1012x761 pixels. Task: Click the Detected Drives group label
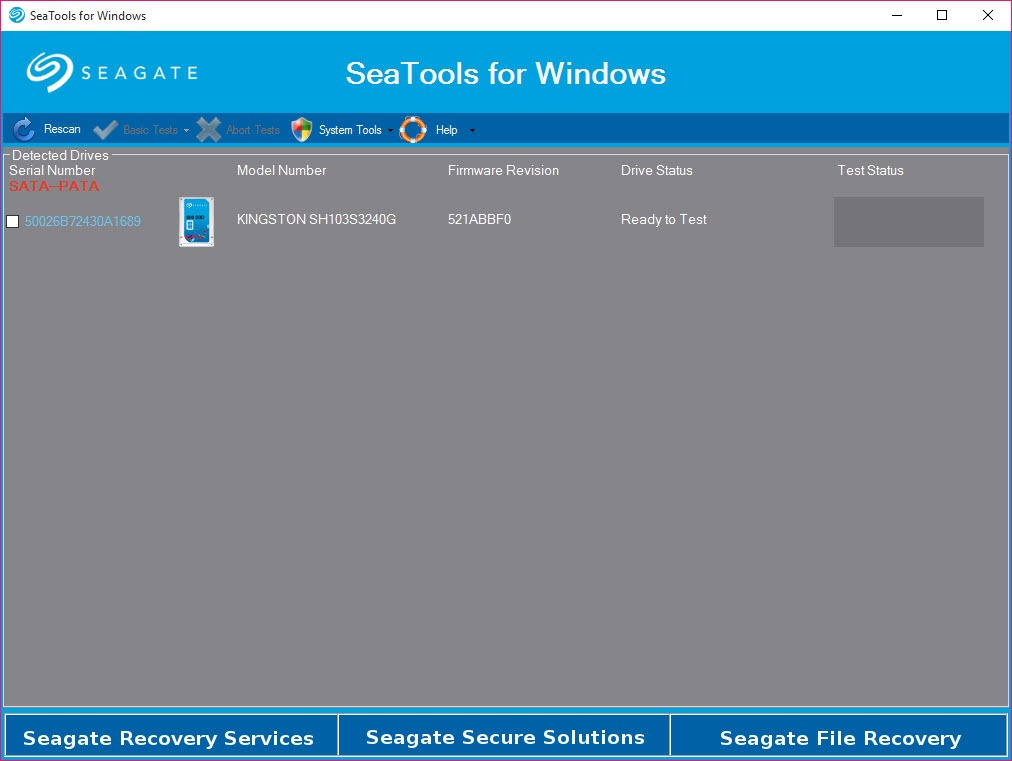pyautogui.click(x=60, y=155)
